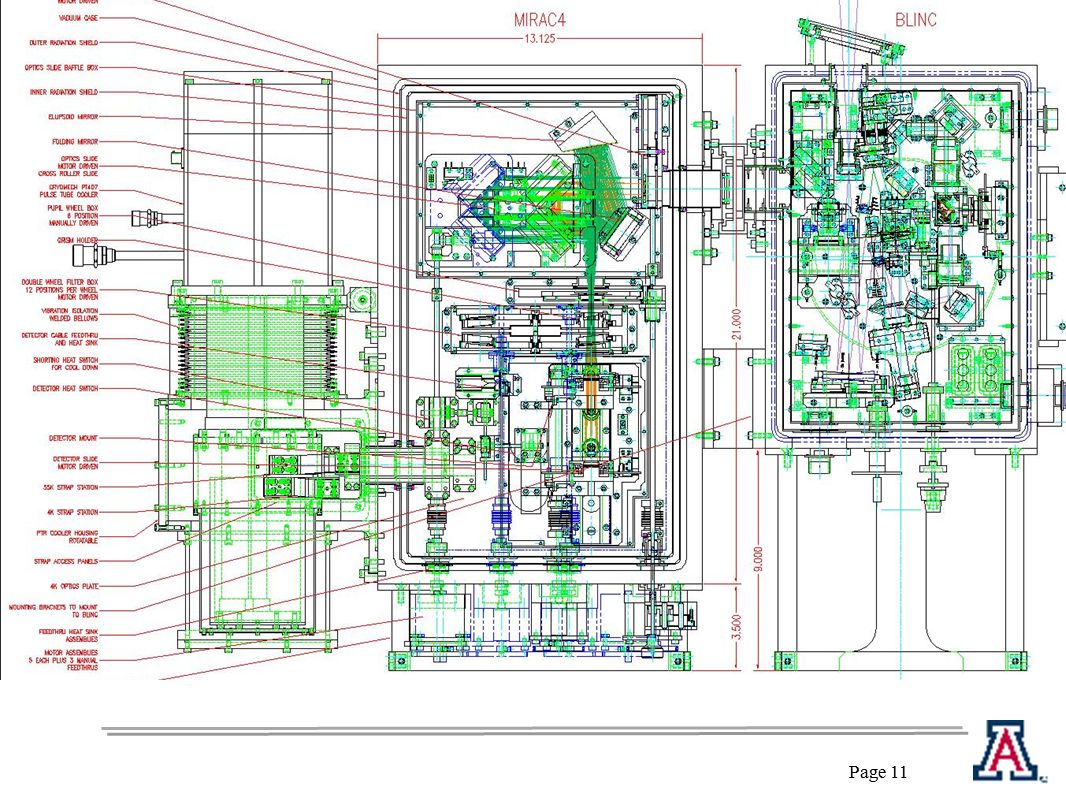Click the 'DOUBLE WHEEL FILTER BOX' label
This screenshot has width=1066, height=800.
coord(60,282)
